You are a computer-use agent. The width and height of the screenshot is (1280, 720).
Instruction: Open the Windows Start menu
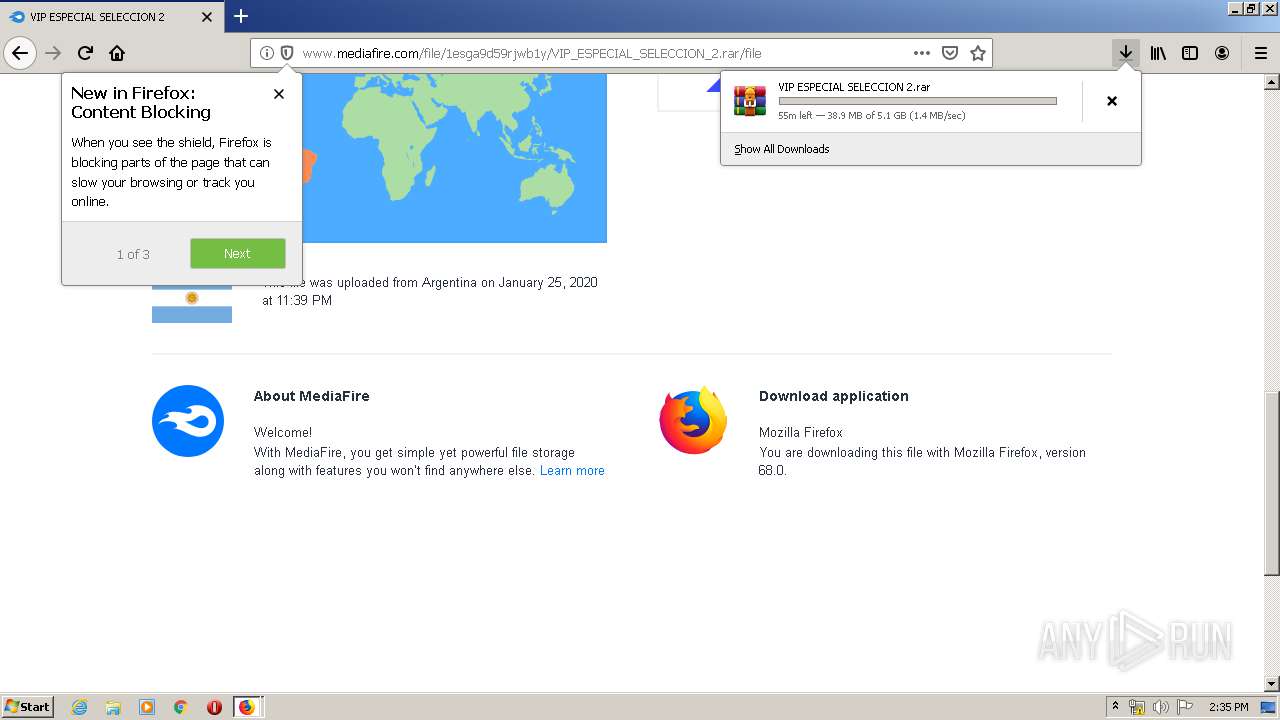pyautogui.click(x=28, y=706)
